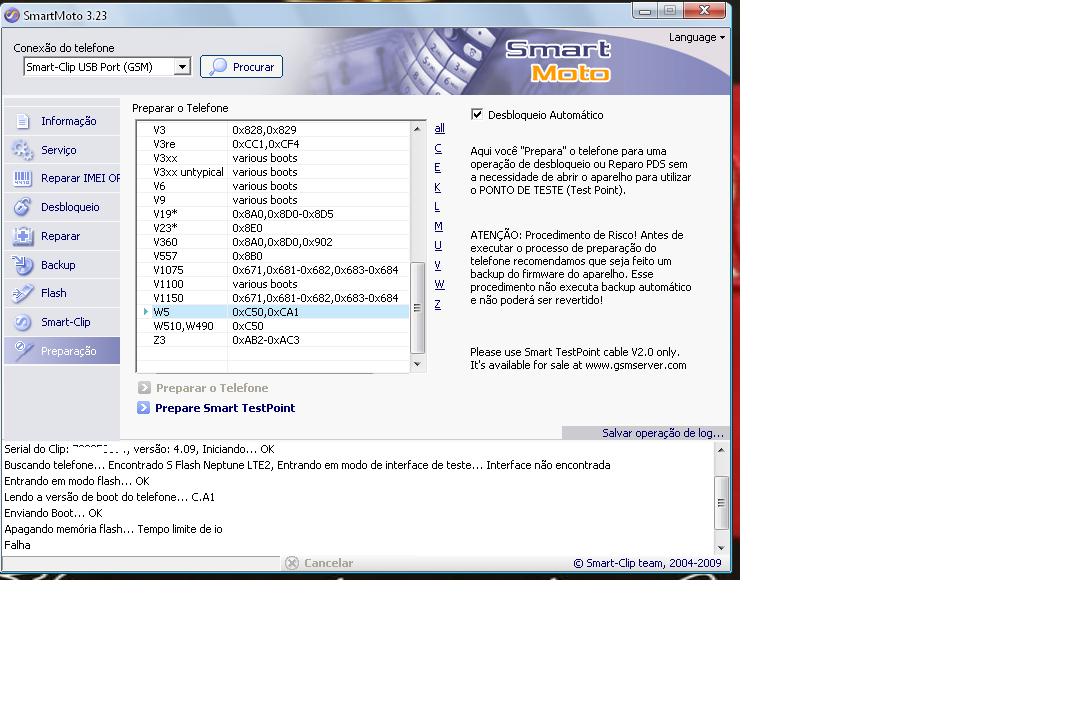This screenshot has width=1089, height=715.
Task: Show all models with the 'all' filter
Action: [439, 129]
